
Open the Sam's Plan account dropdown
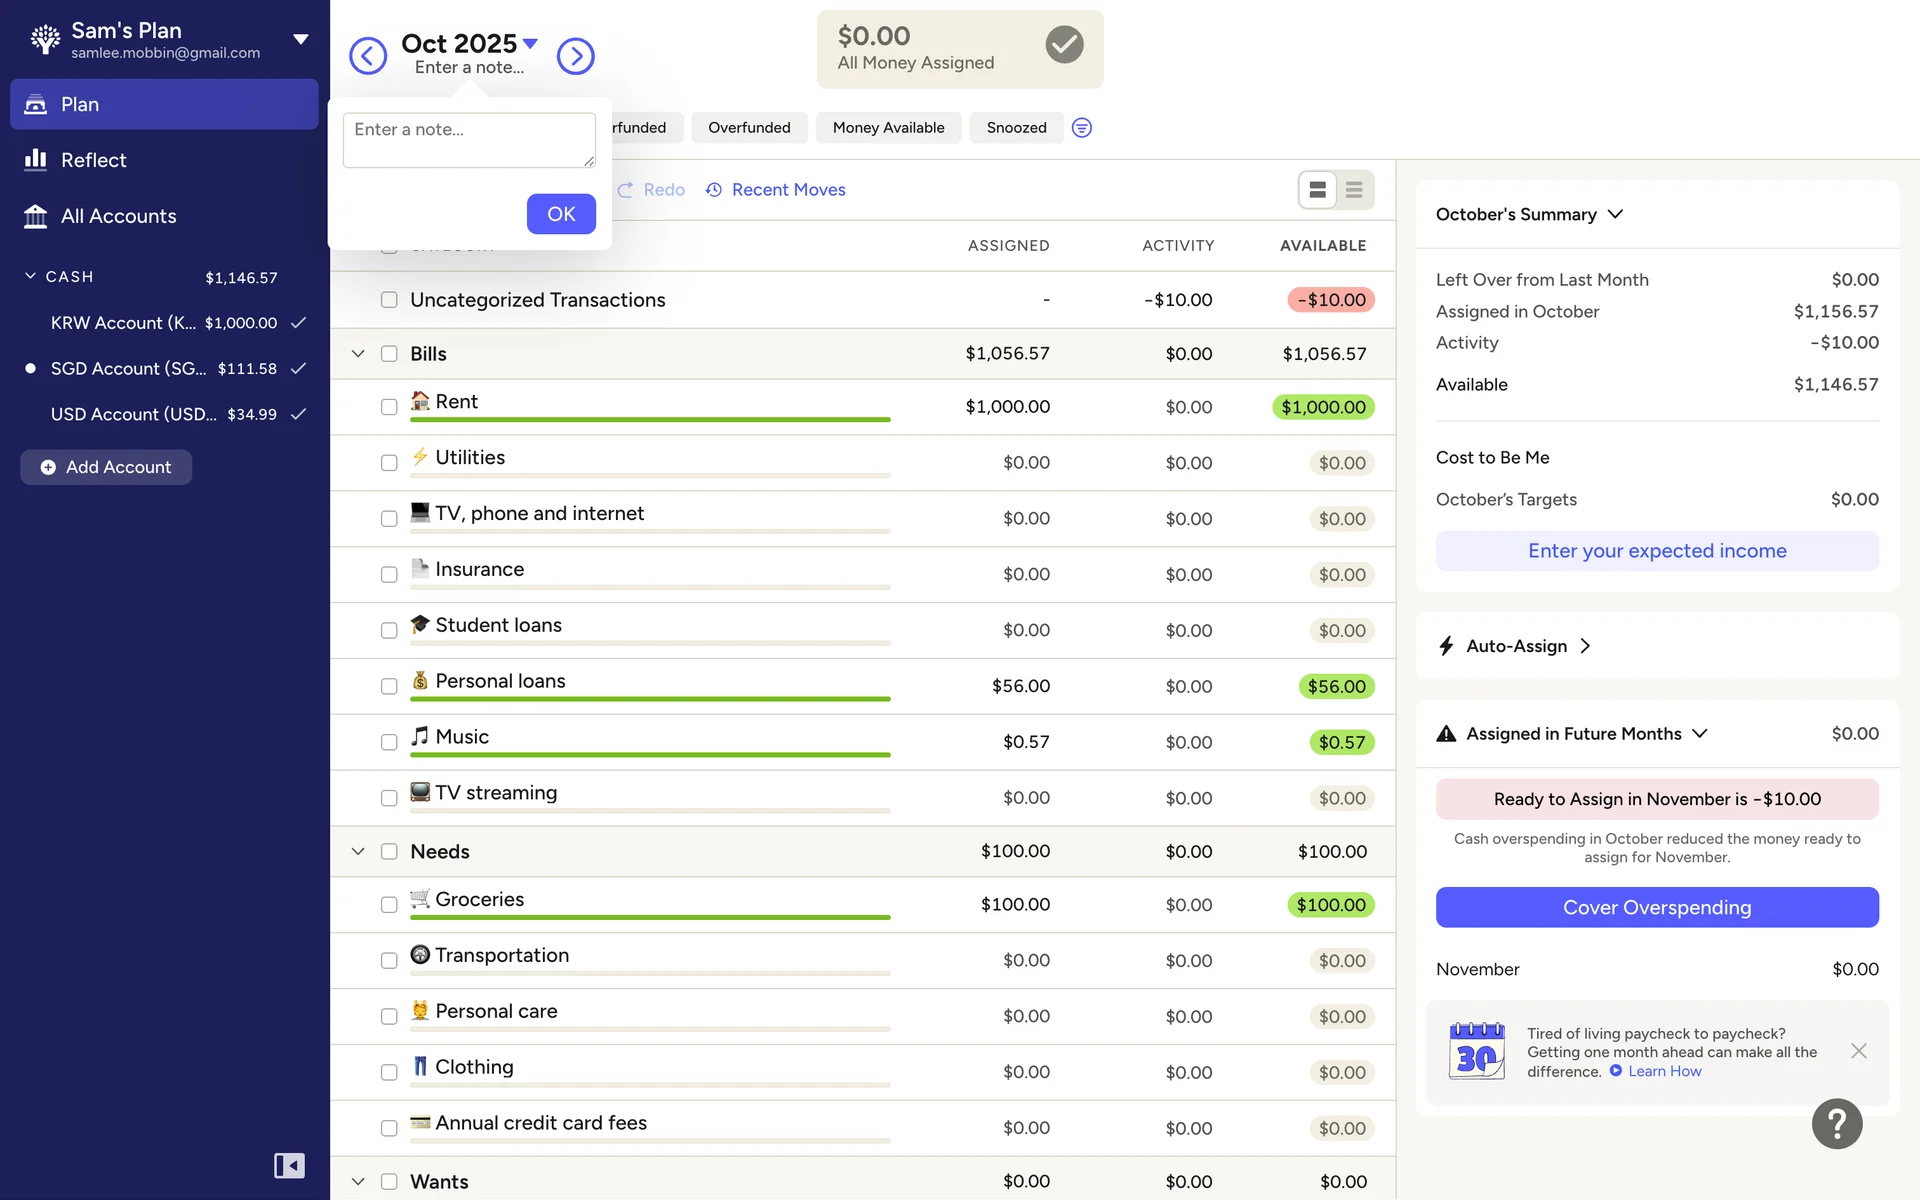[x=300, y=40]
